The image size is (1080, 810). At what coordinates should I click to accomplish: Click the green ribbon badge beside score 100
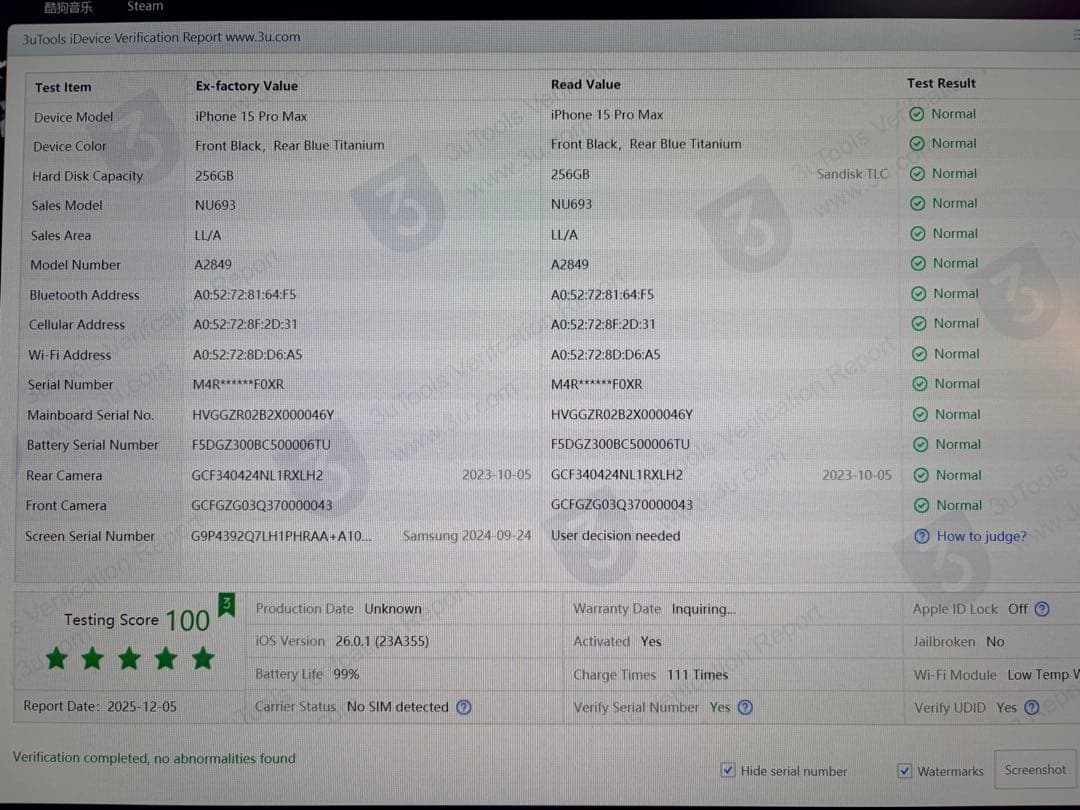(227, 605)
